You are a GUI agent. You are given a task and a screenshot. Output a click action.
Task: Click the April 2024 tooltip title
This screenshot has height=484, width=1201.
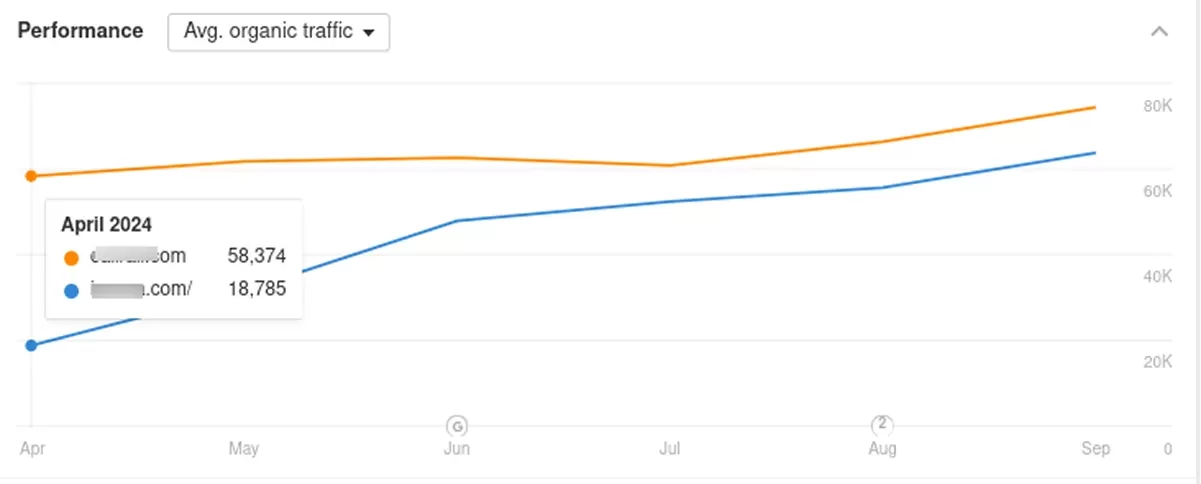pyautogui.click(x=106, y=224)
